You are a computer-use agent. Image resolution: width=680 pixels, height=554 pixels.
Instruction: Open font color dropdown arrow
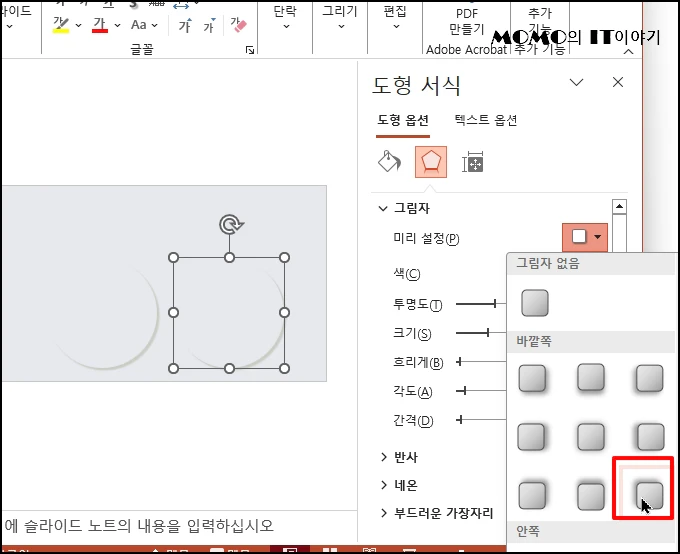tap(118, 25)
